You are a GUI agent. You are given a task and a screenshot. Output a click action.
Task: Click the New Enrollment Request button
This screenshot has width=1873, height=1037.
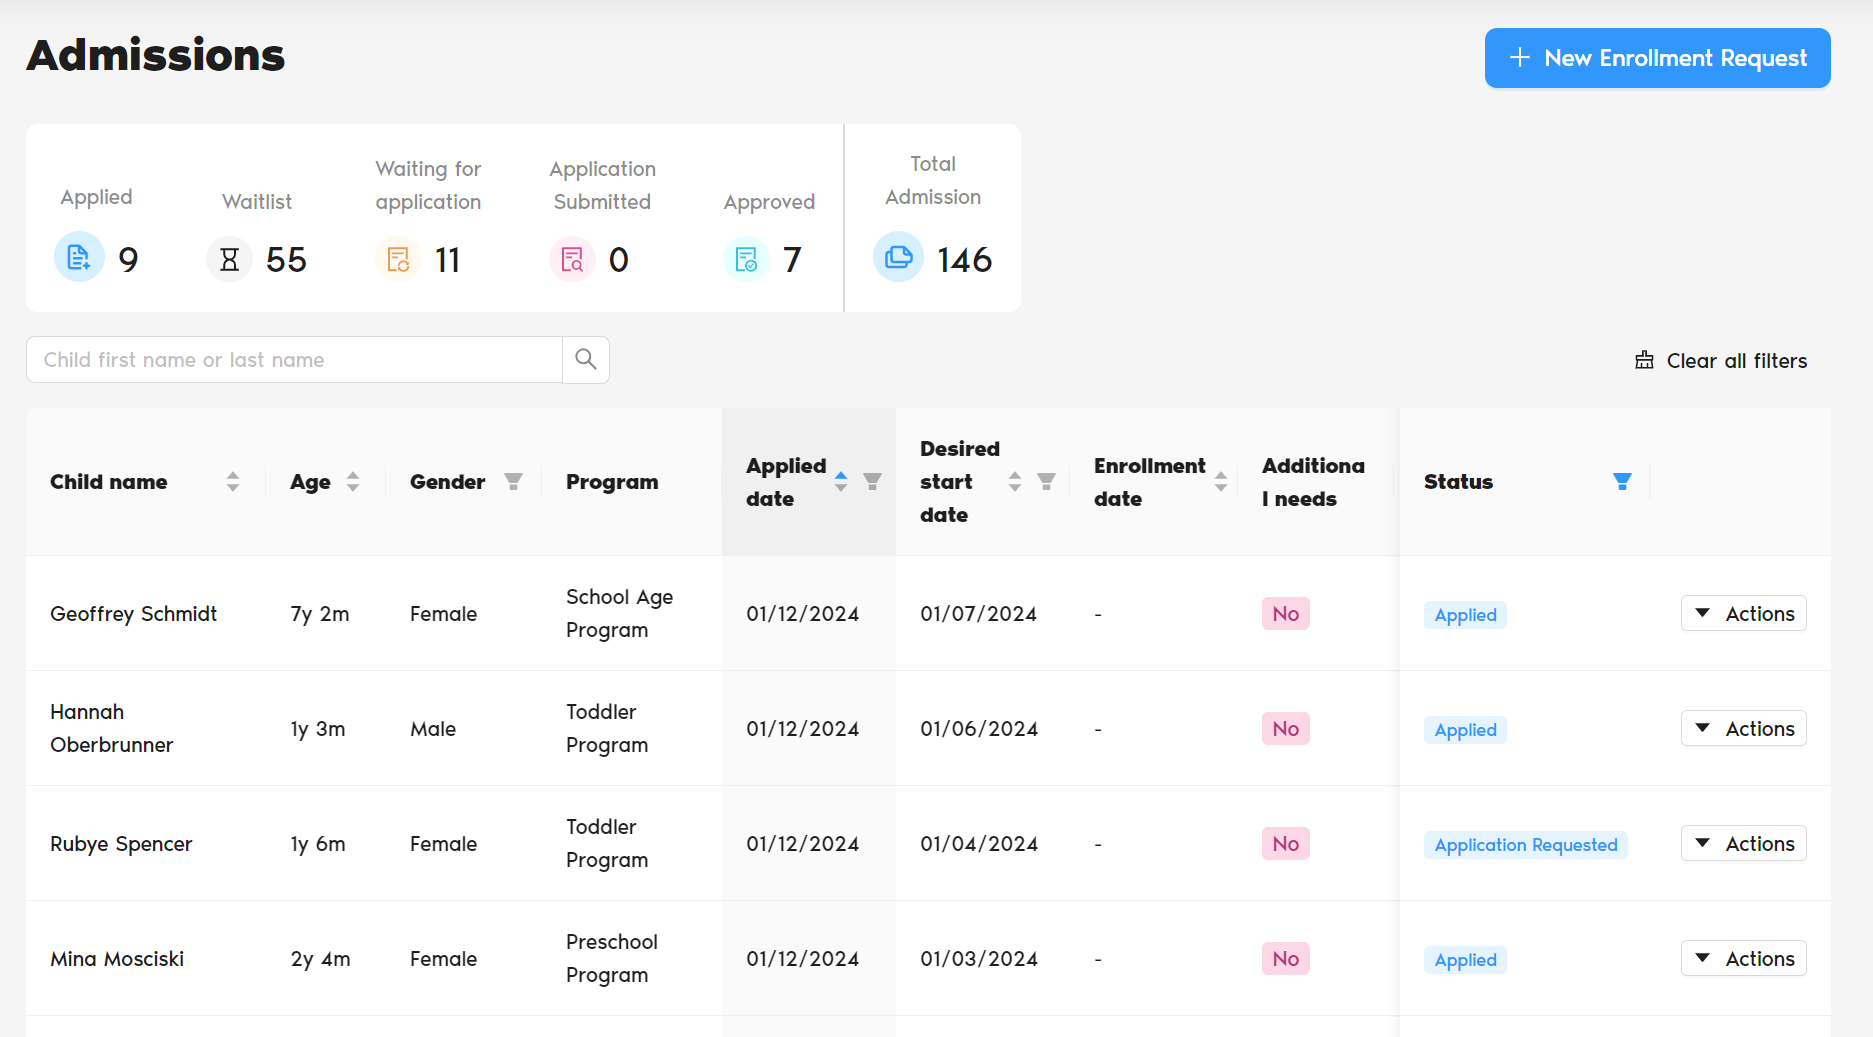(x=1656, y=58)
